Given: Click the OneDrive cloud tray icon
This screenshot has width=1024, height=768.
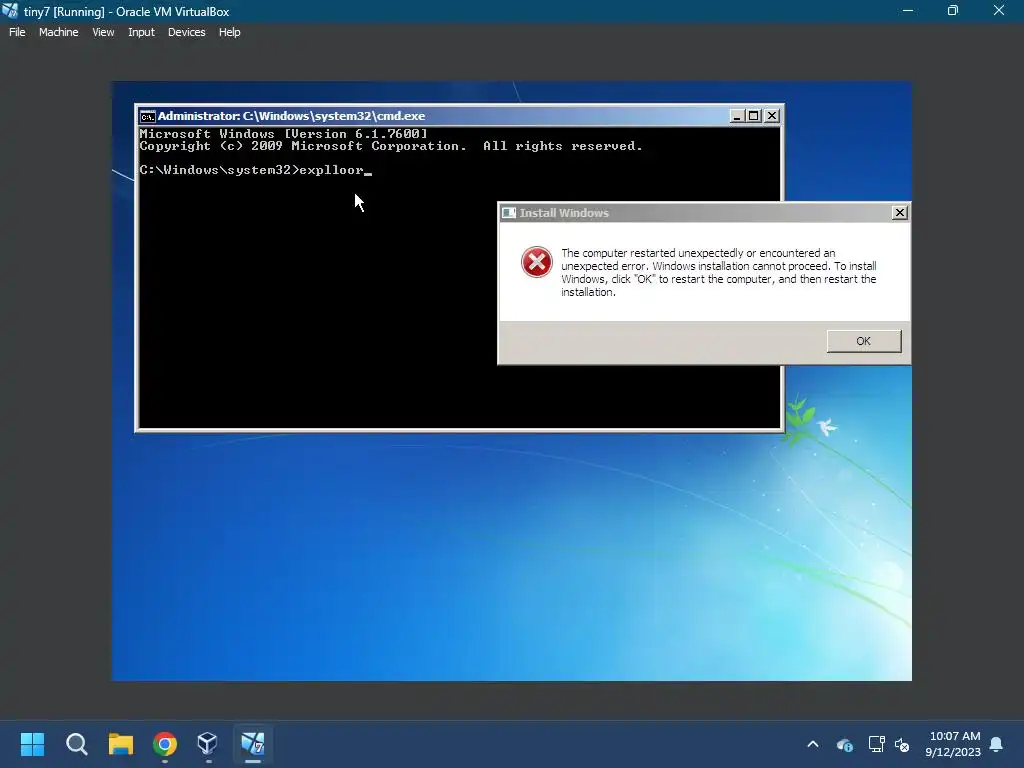Looking at the screenshot, I should point(844,744).
